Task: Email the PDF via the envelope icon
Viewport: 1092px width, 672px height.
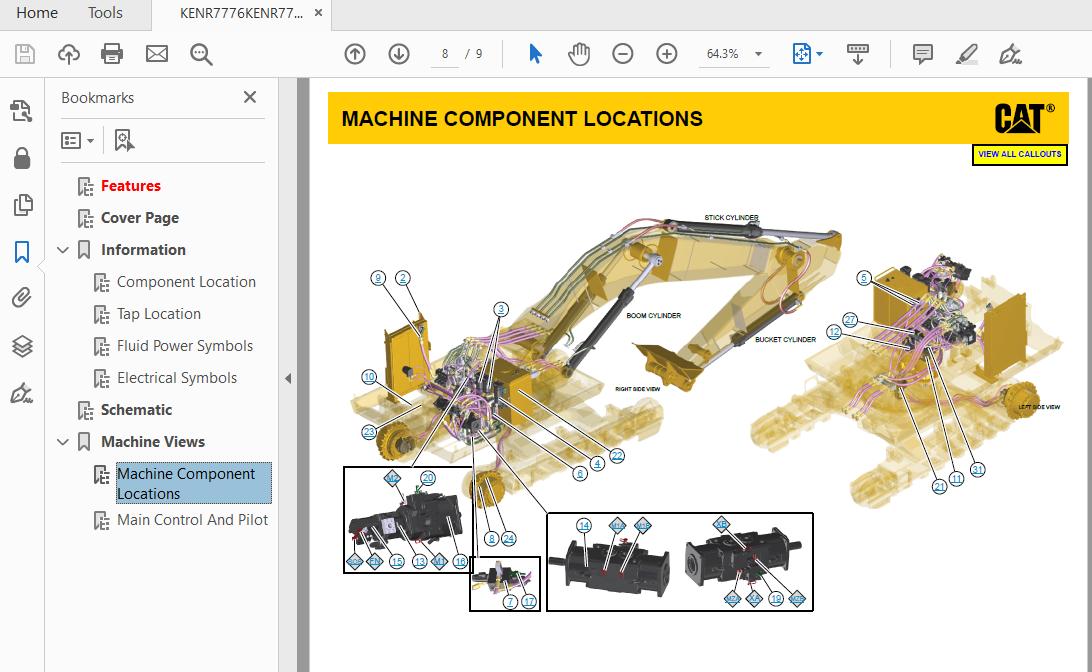Action: click(156, 54)
